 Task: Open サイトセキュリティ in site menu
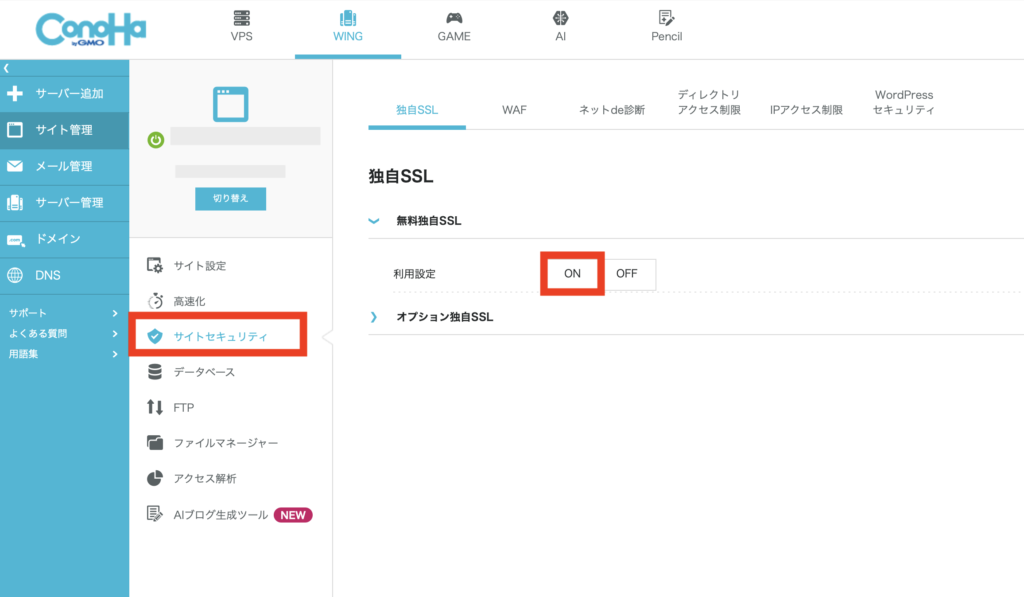pyautogui.click(x=219, y=336)
